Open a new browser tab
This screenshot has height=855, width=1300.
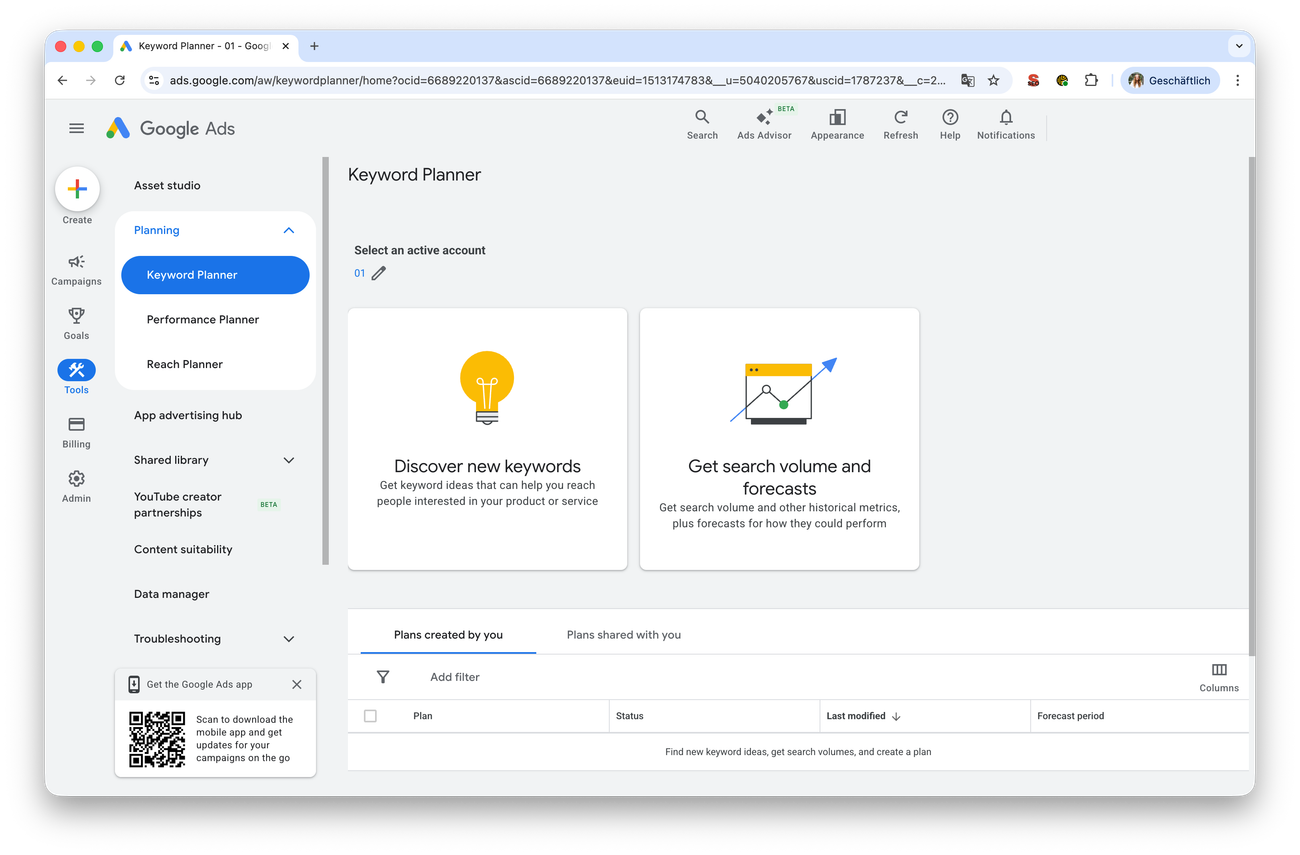tap(314, 46)
